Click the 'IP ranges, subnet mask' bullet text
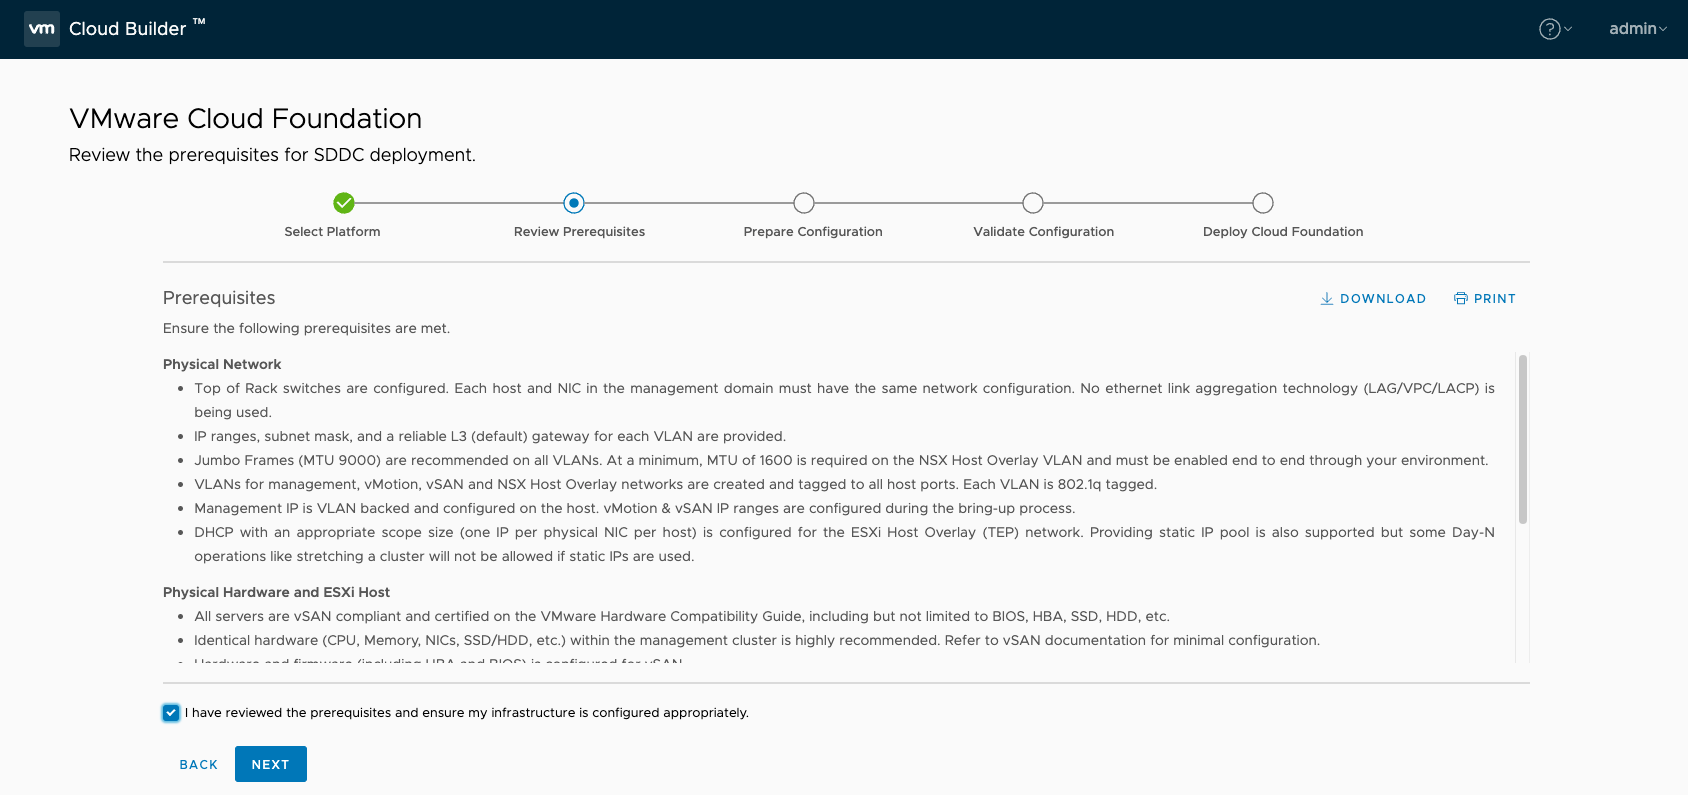 coord(490,437)
